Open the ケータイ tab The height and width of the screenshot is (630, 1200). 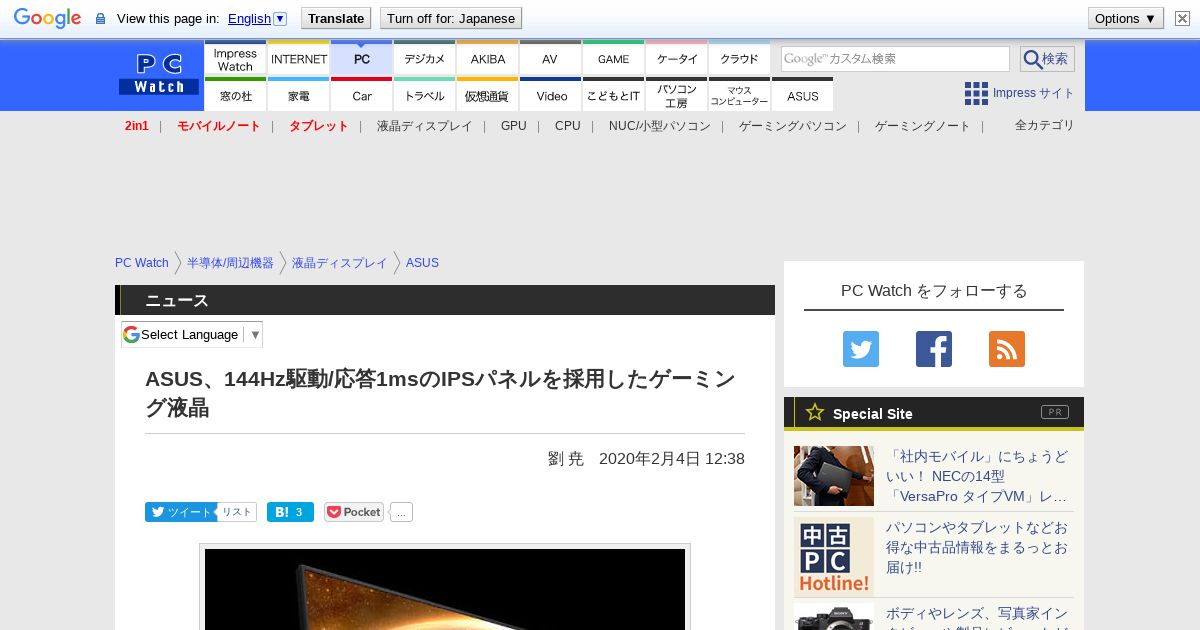677,58
